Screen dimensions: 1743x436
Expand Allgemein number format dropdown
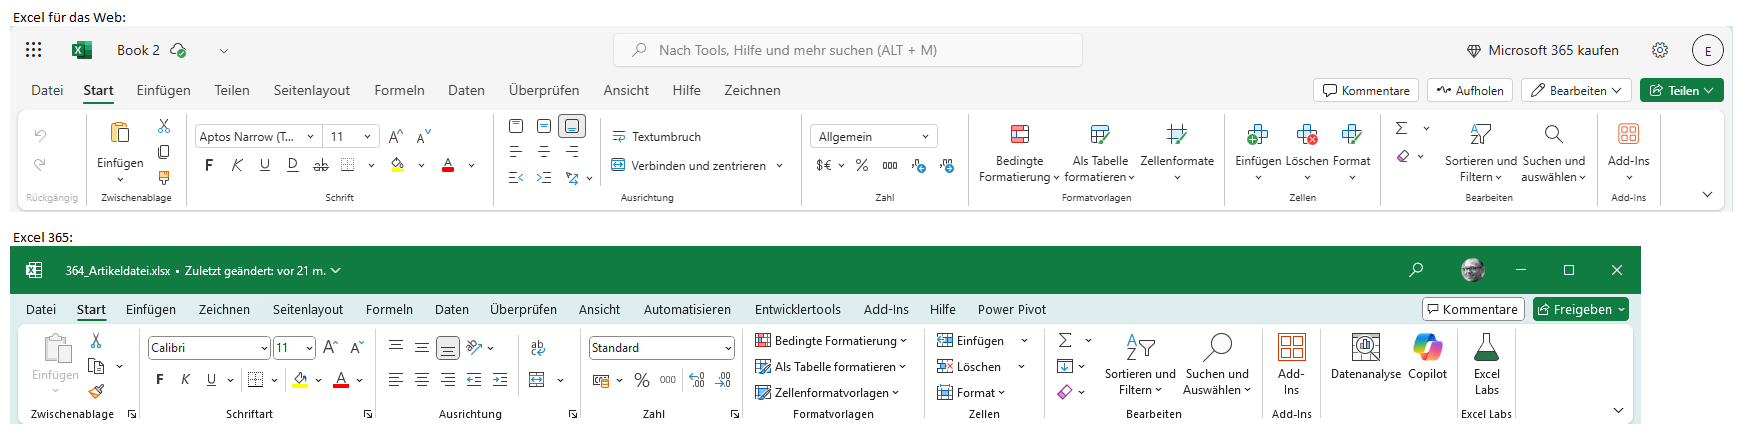[x=874, y=136]
